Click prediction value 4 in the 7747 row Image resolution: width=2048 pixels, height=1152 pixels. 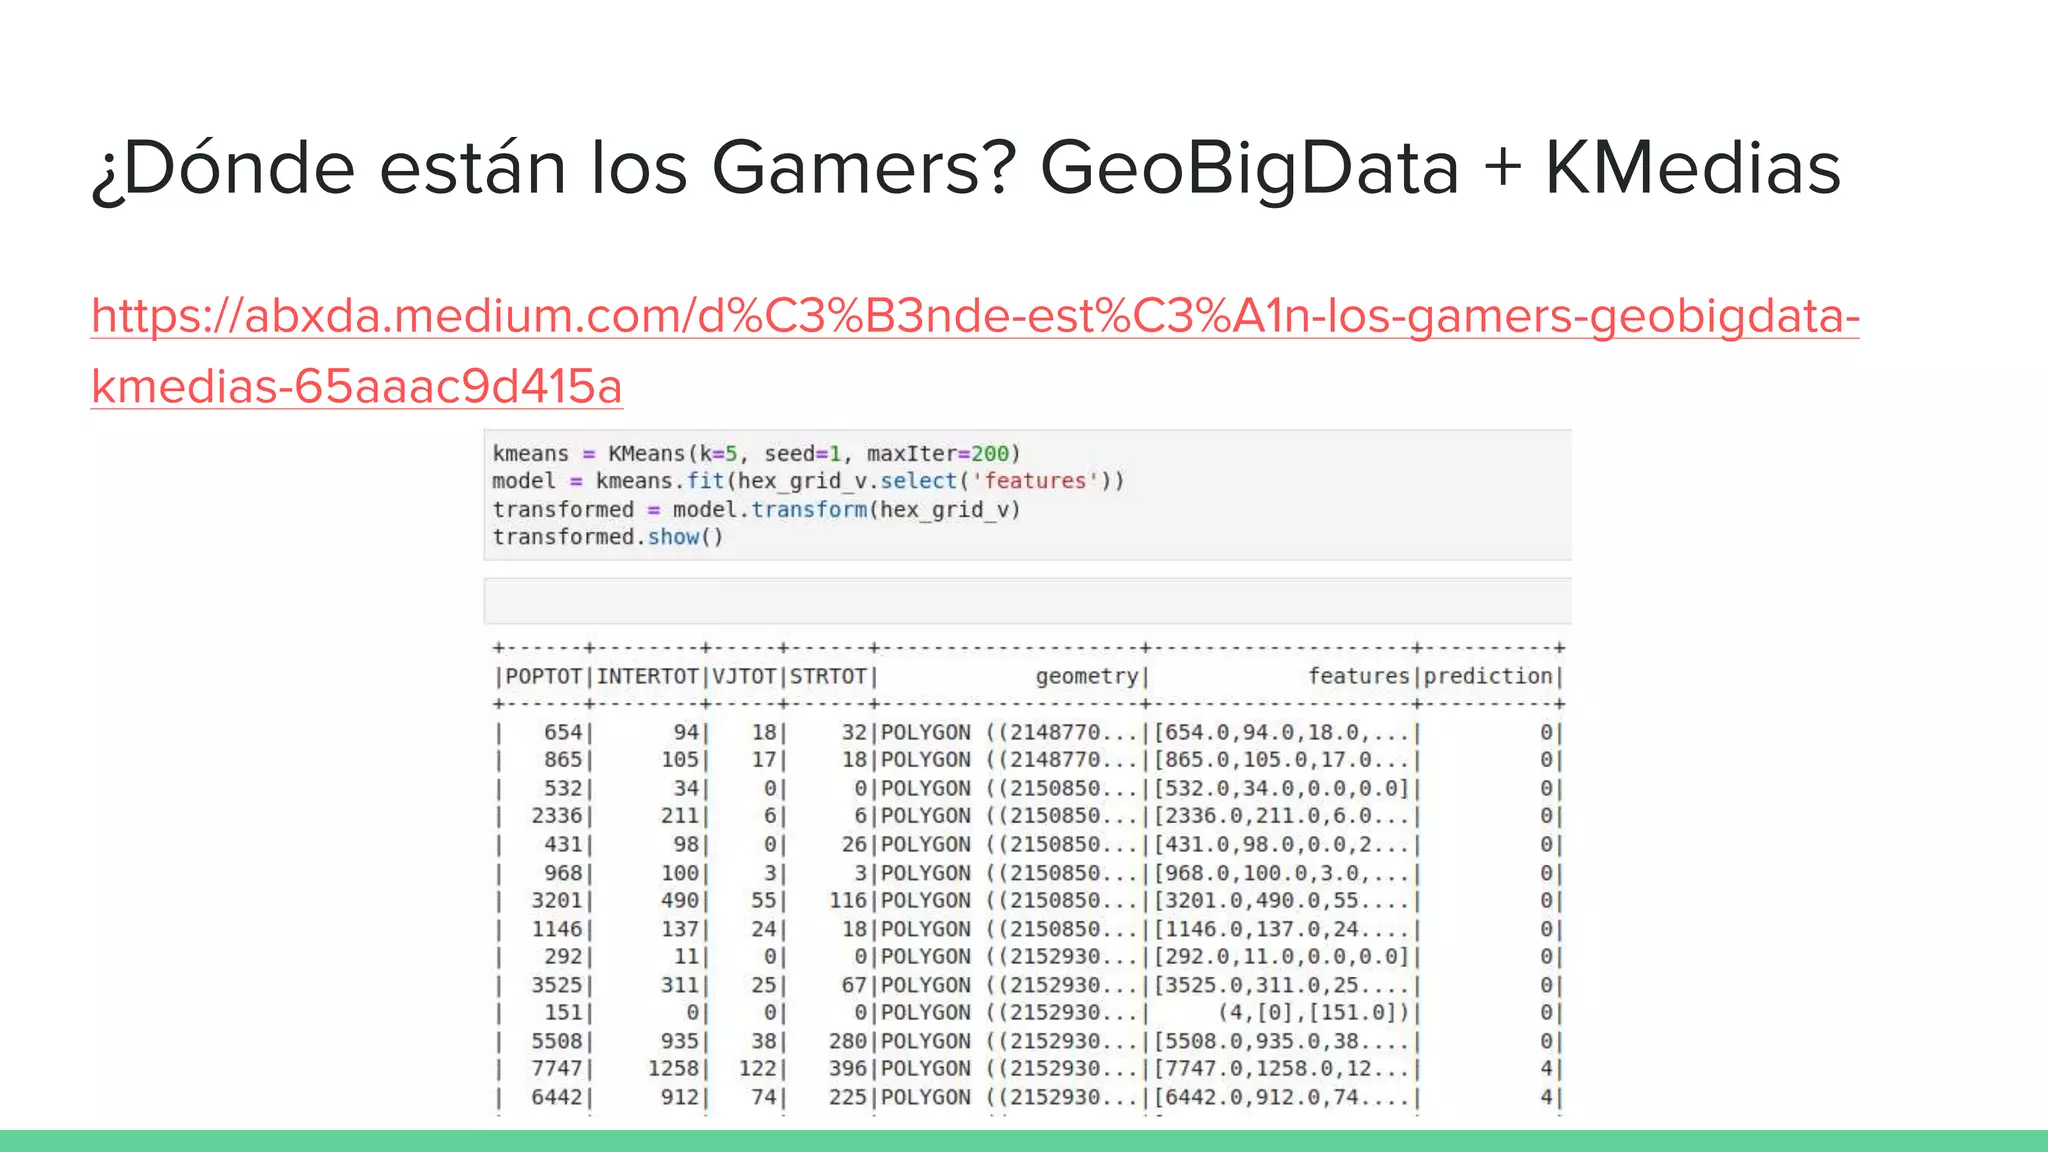click(x=1546, y=1068)
